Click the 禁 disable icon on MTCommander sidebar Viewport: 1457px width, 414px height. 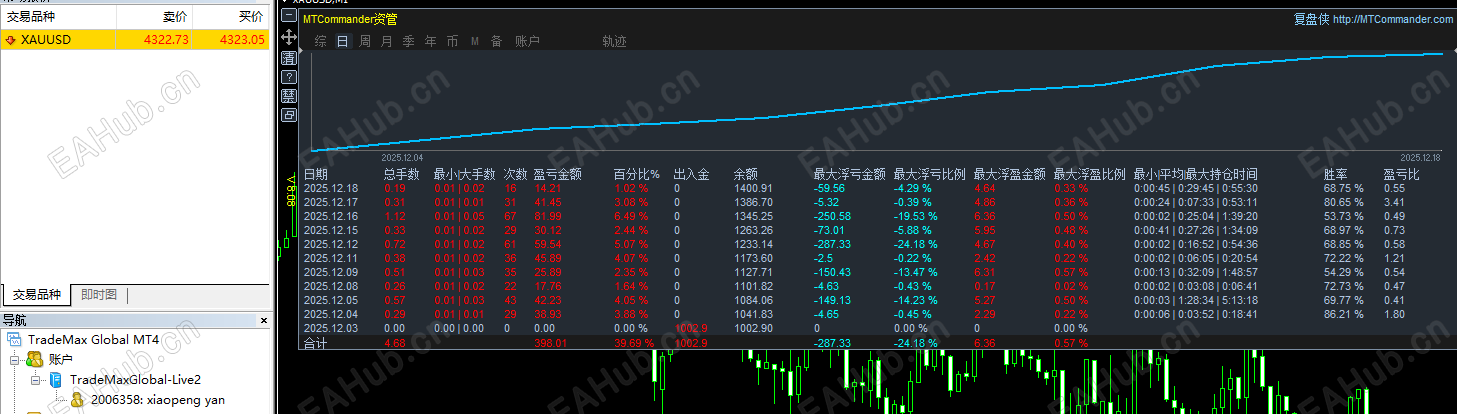289,96
